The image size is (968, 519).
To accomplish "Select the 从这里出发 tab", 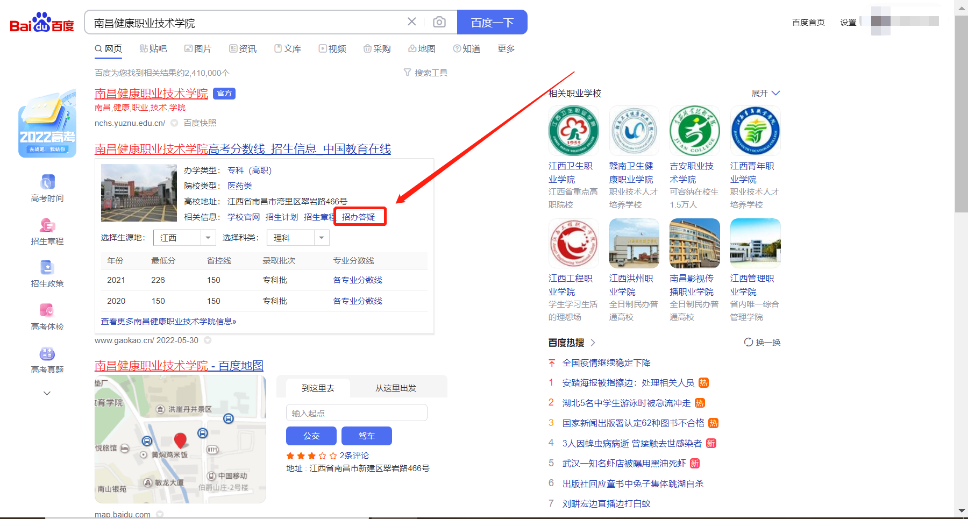I will (396, 388).
